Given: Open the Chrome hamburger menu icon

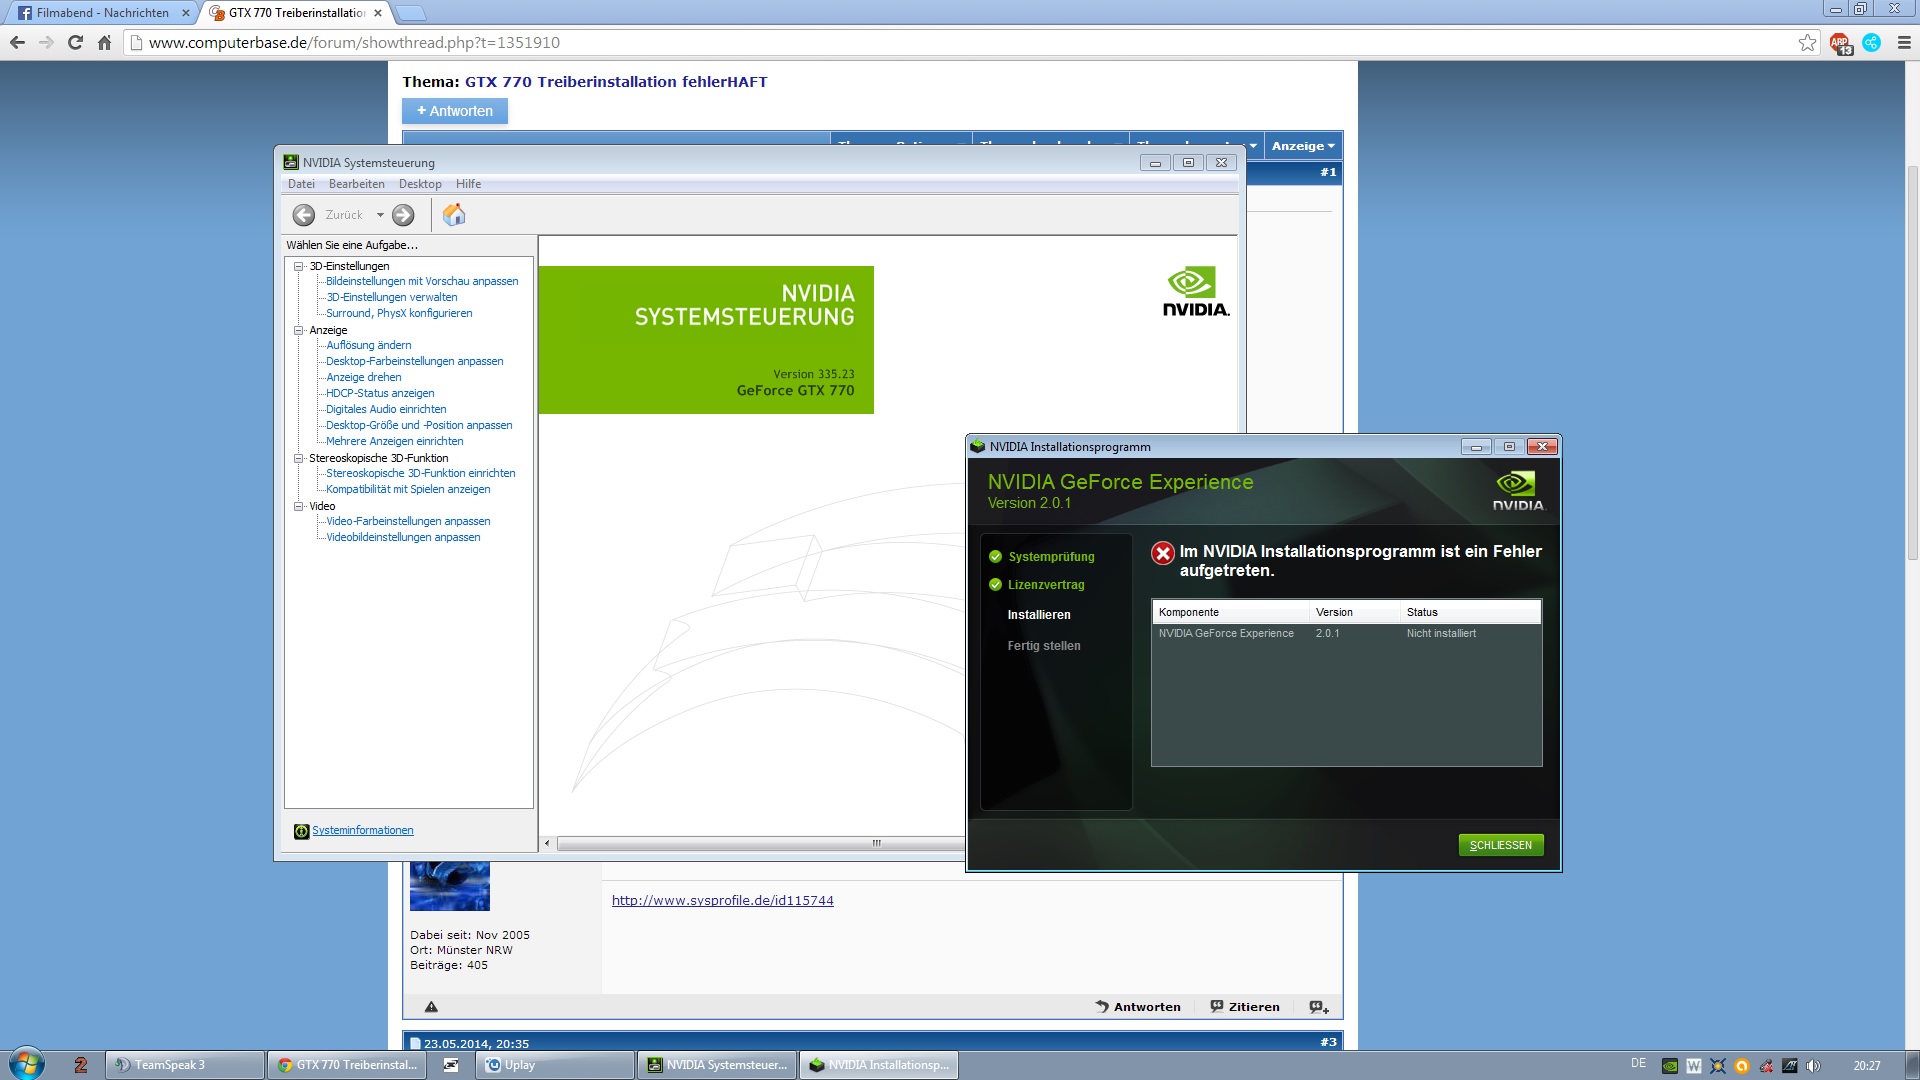Looking at the screenshot, I should 1904,42.
